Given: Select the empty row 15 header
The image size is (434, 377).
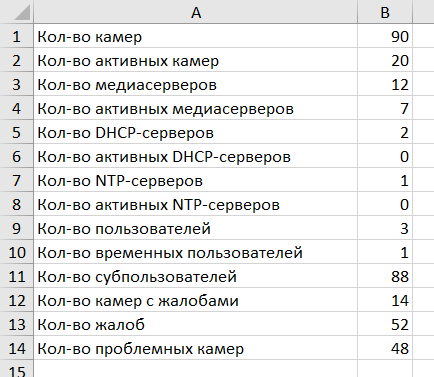Looking at the screenshot, I should pyautogui.click(x=17, y=369).
